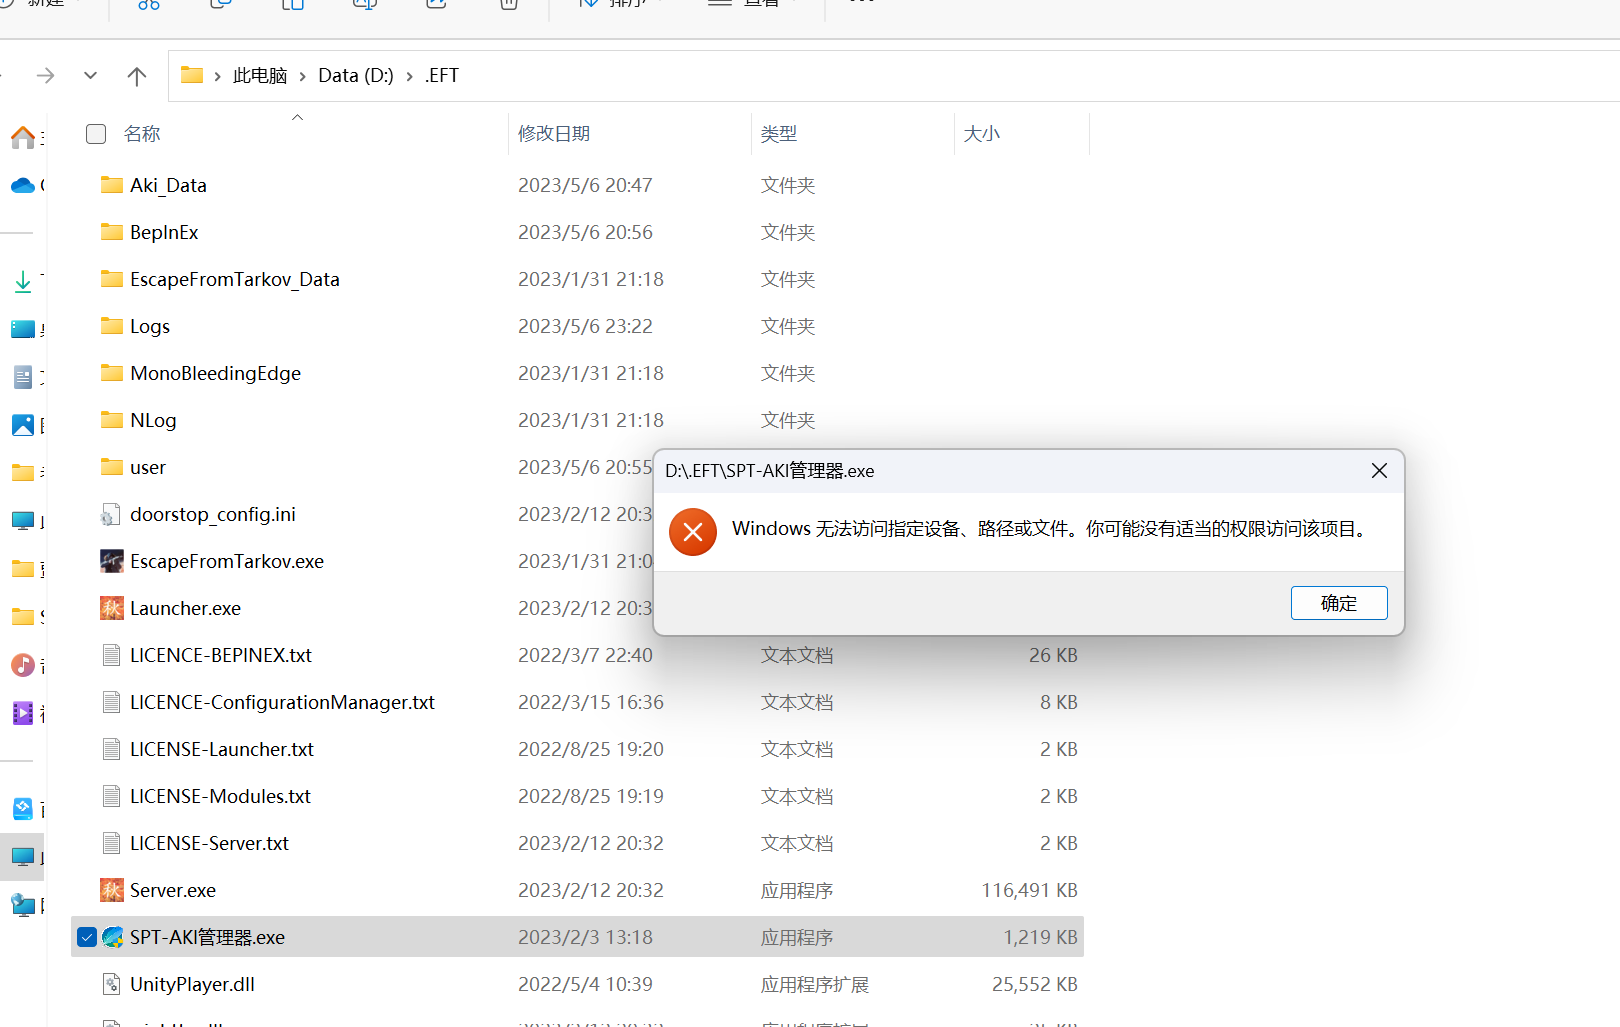
Task: Open the Home entry in the sidebar
Action: 23,137
